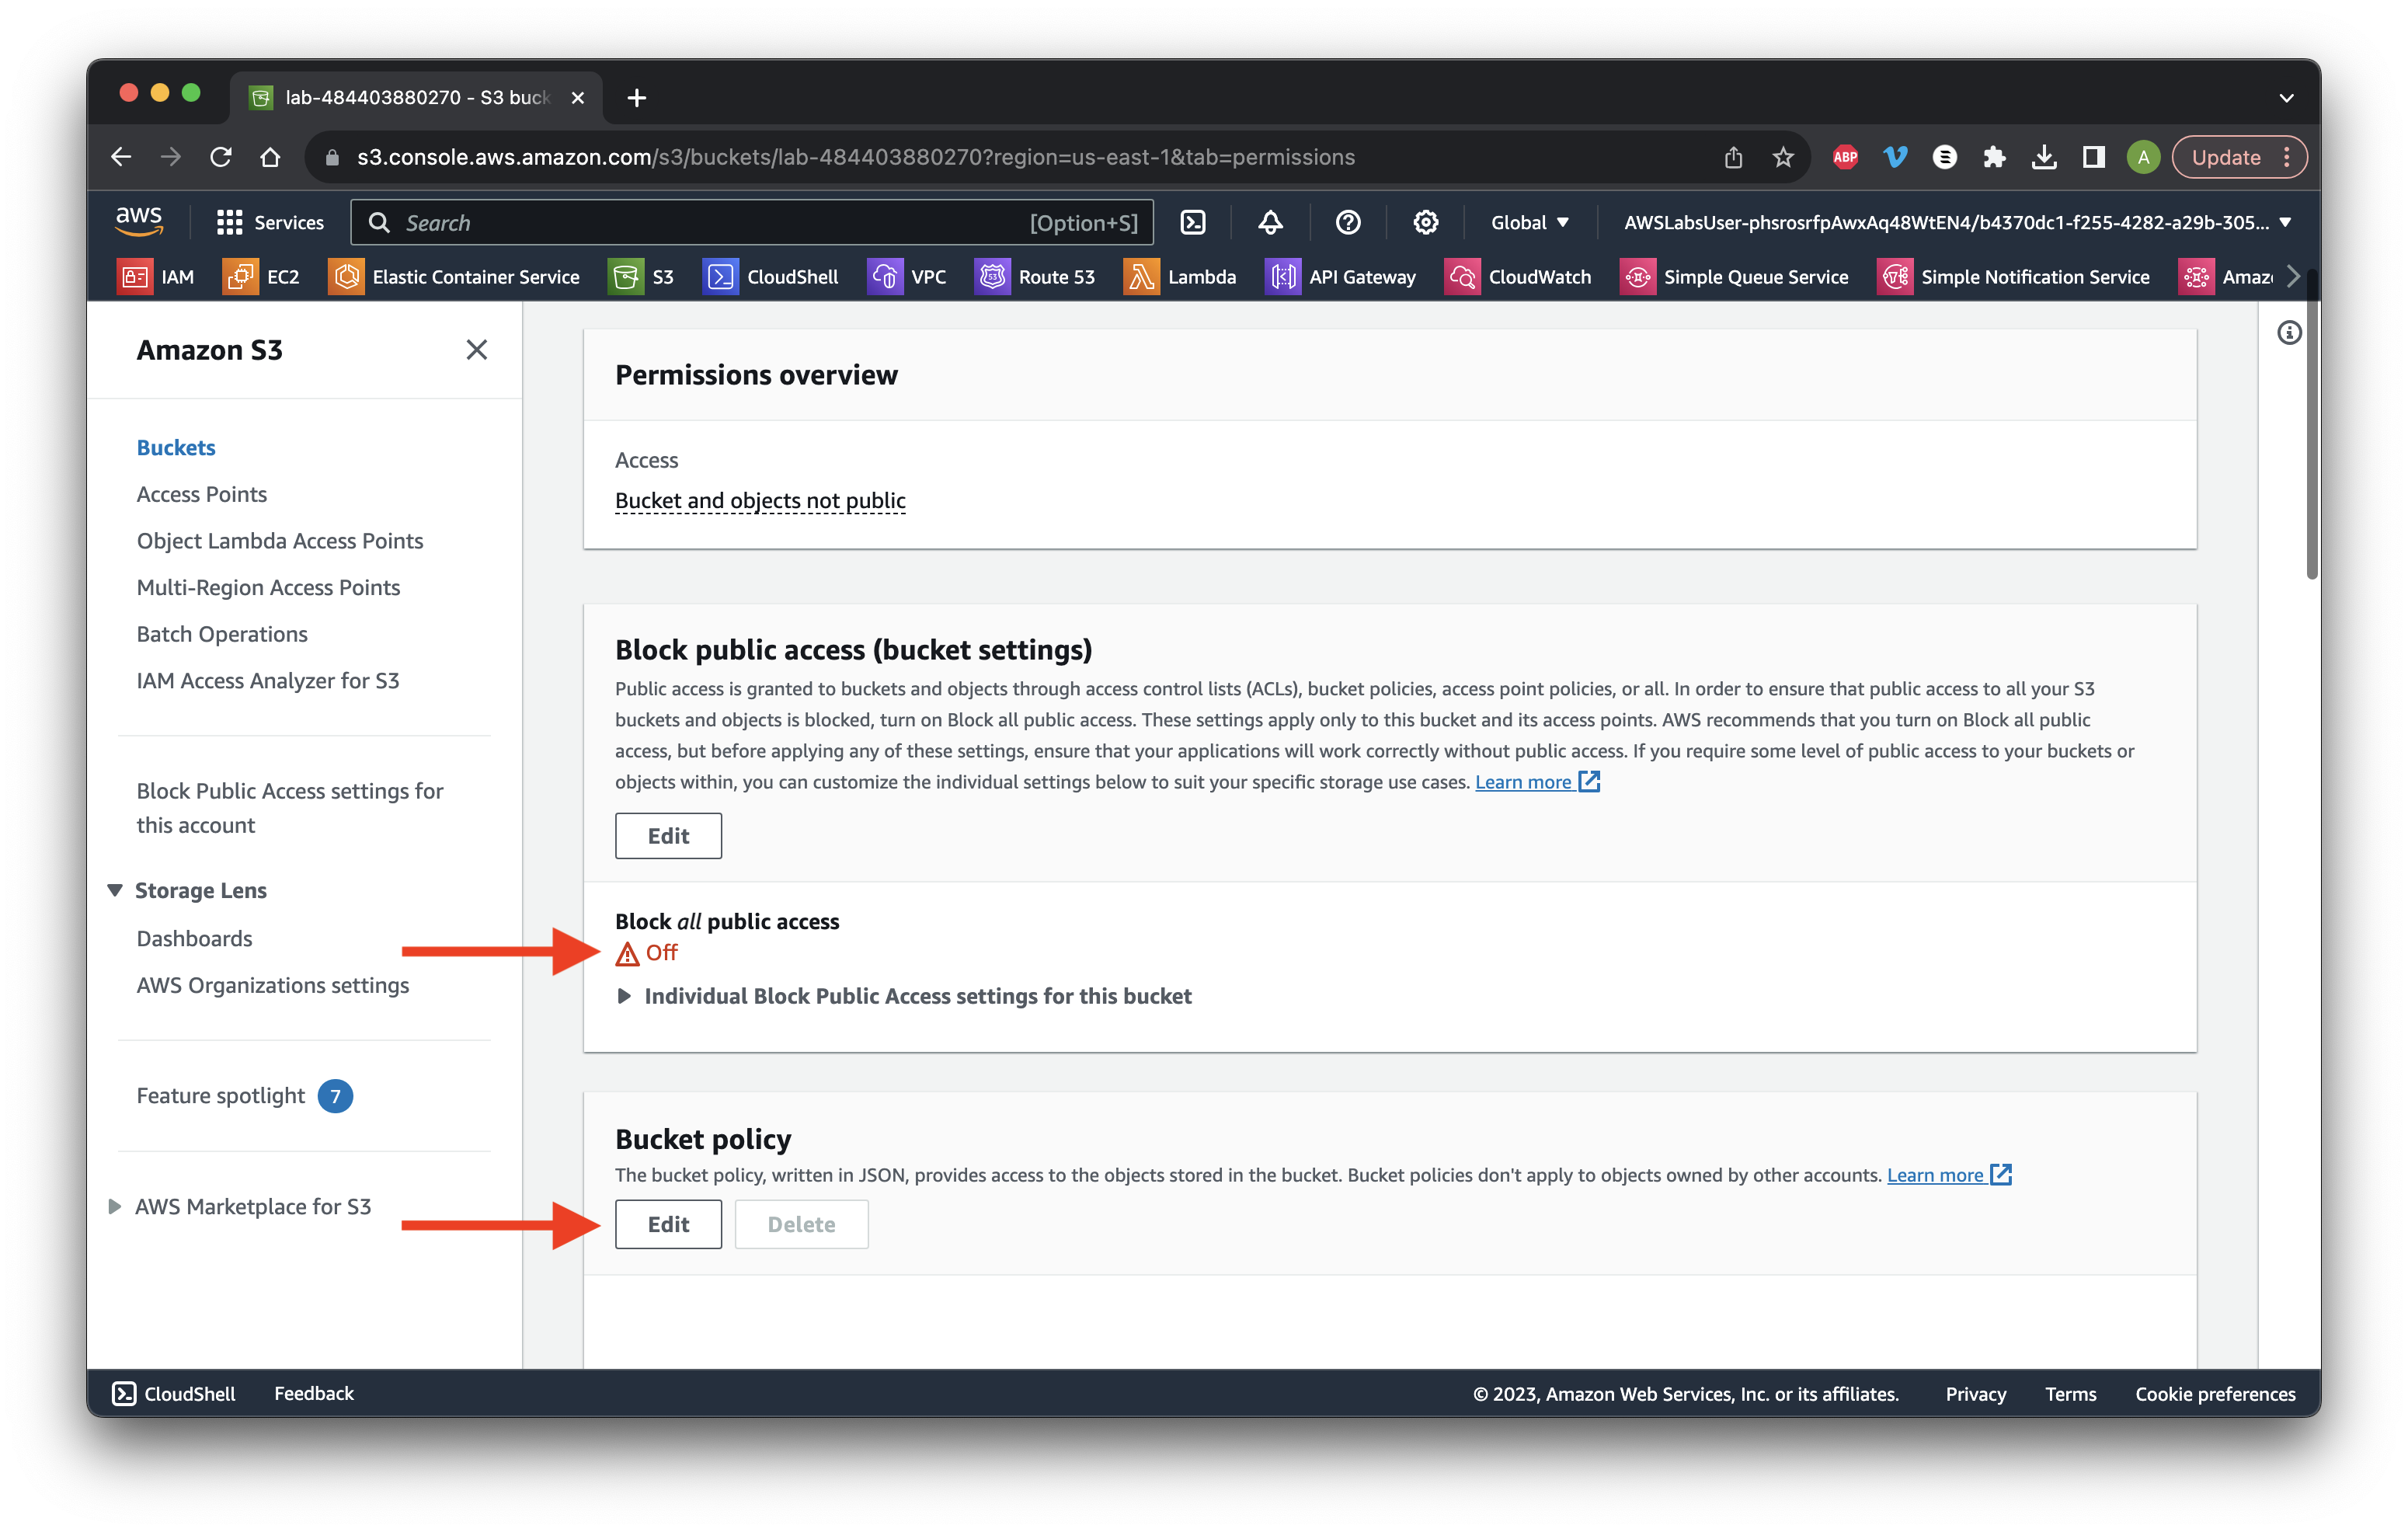
Task: Open the Services grid menu
Action: coord(270,222)
